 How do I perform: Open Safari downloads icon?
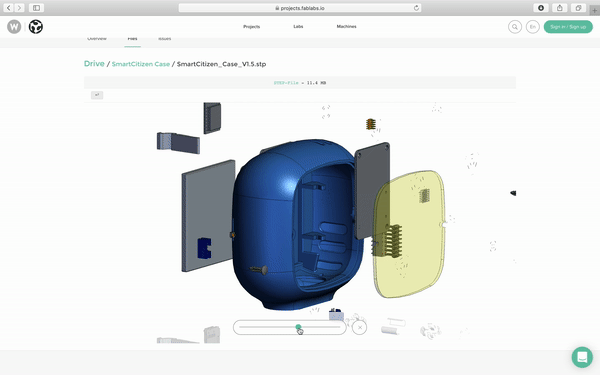(541, 8)
